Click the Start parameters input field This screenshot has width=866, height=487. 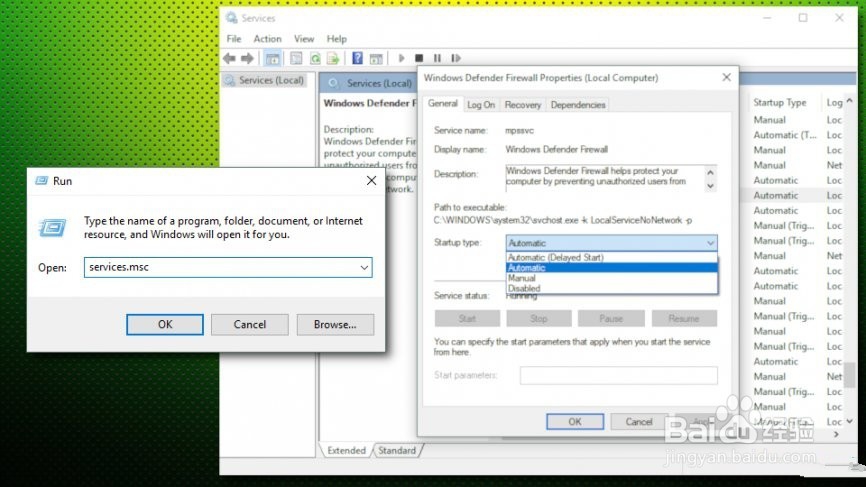click(x=619, y=375)
